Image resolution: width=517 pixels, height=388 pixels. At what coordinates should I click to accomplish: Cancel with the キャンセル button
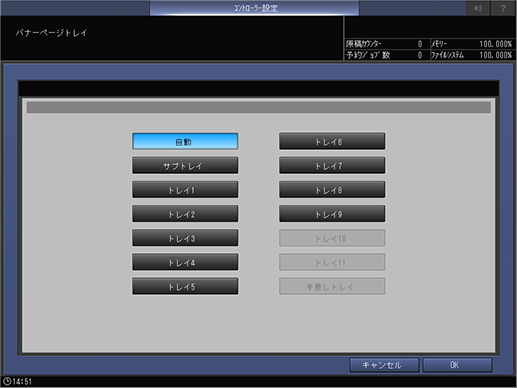point(384,365)
